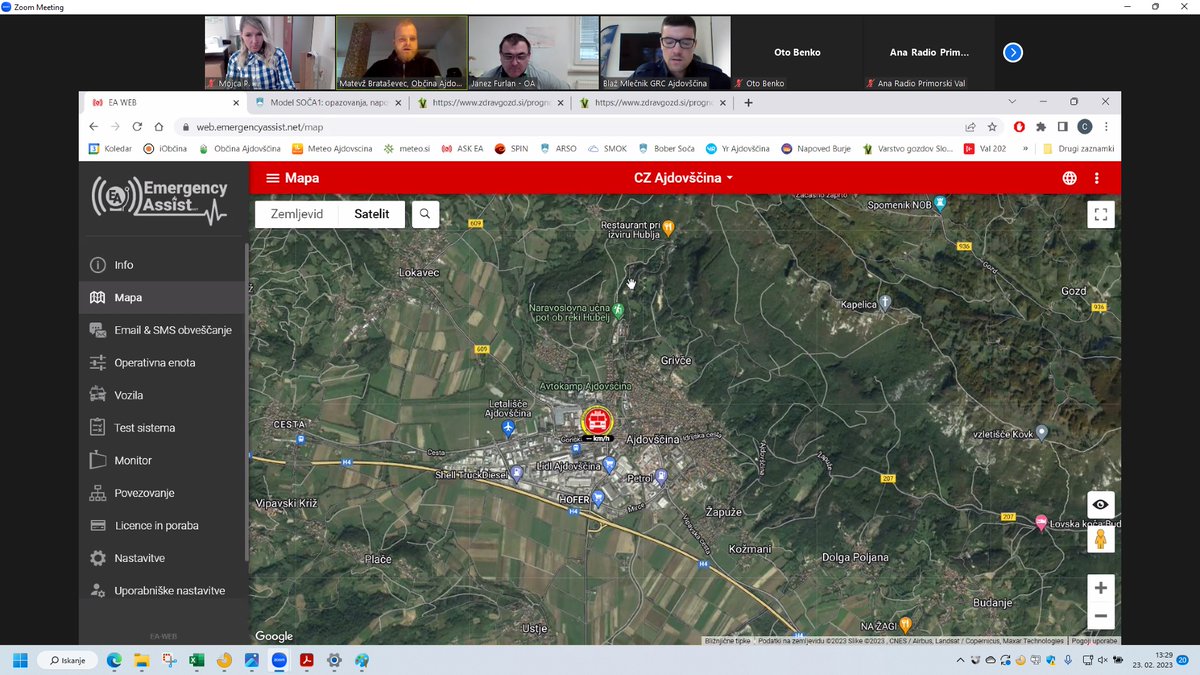Viewport: 1200px width, 675px height.
Task: Select the Street View pegman
Action: 1101,539
